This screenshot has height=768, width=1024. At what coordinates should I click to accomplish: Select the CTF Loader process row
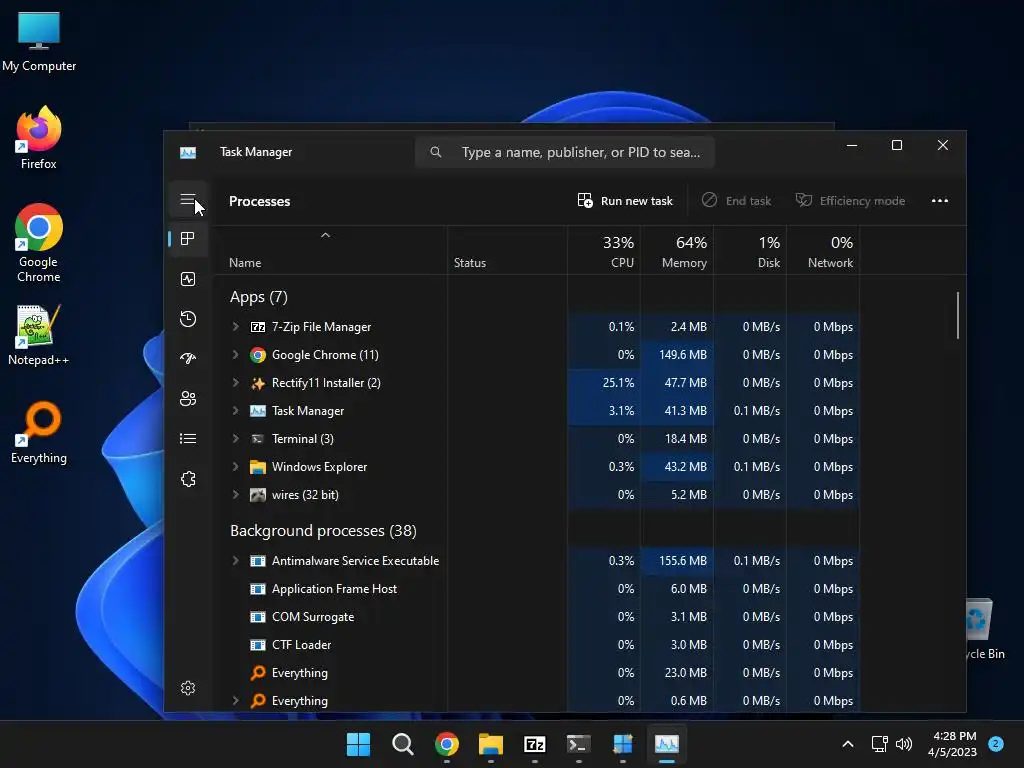537,645
